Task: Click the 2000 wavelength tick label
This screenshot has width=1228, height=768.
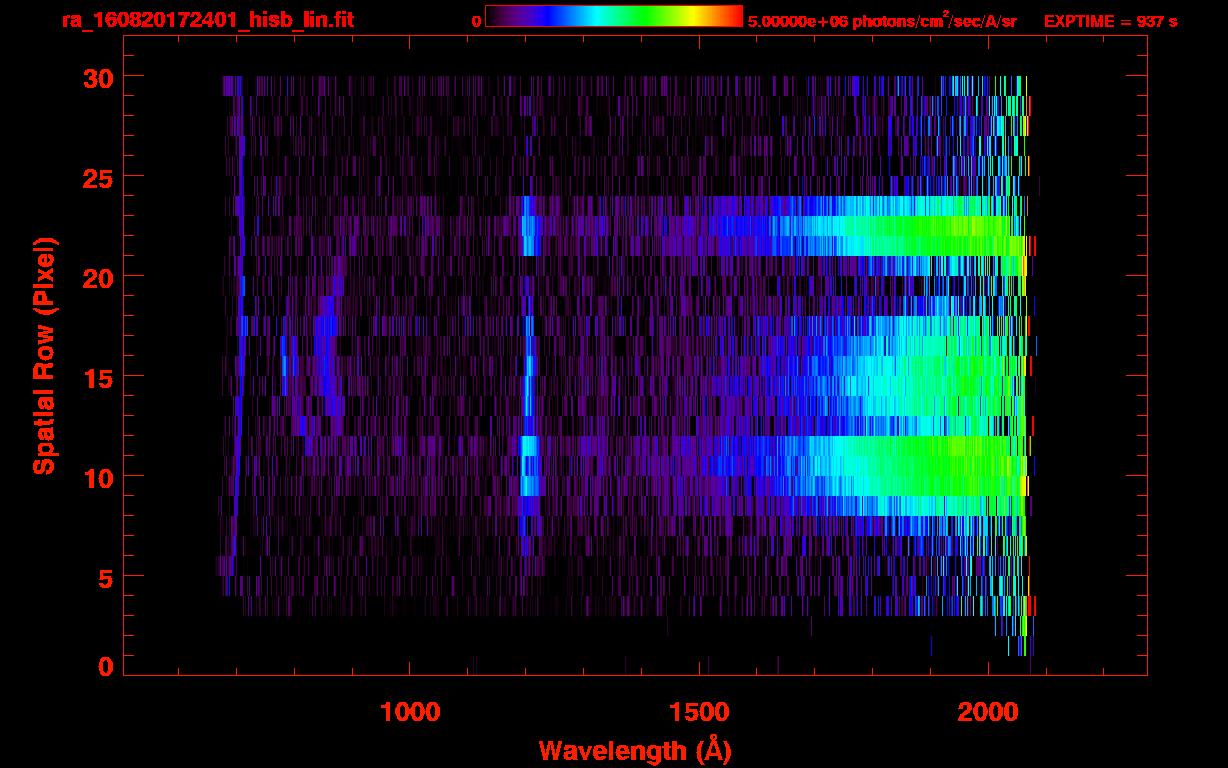Action: 988,712
